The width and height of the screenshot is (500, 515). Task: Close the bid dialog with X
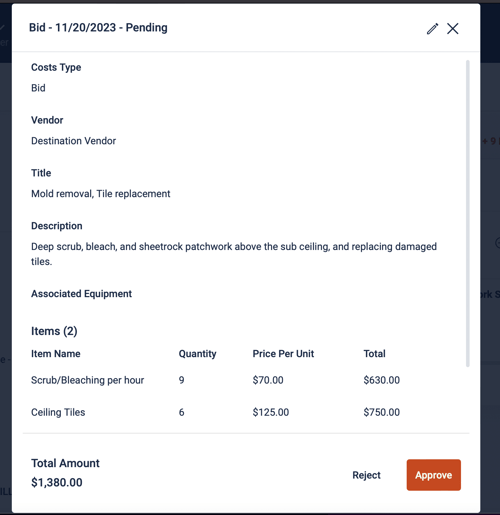(x=453, y=29)
